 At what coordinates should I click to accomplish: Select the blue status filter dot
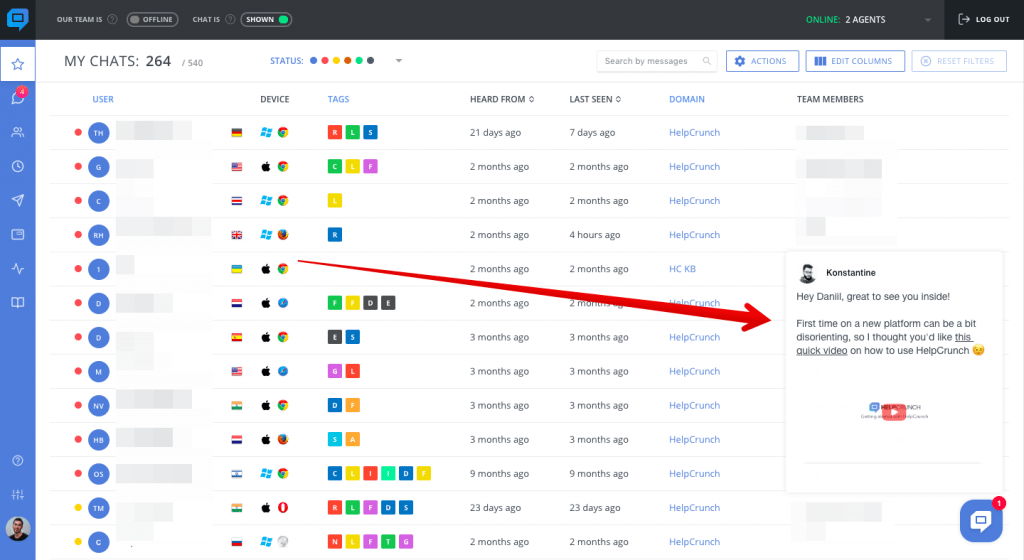click(x=313, y=61)
